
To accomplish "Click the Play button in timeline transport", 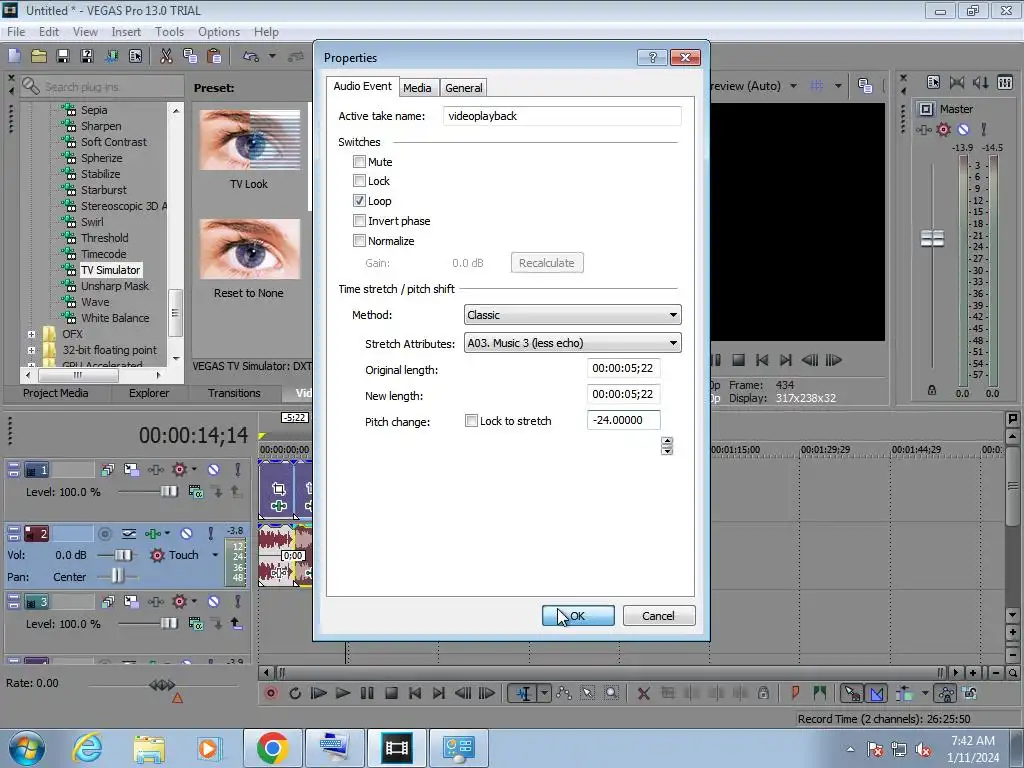I will click(x=343, y=693).
